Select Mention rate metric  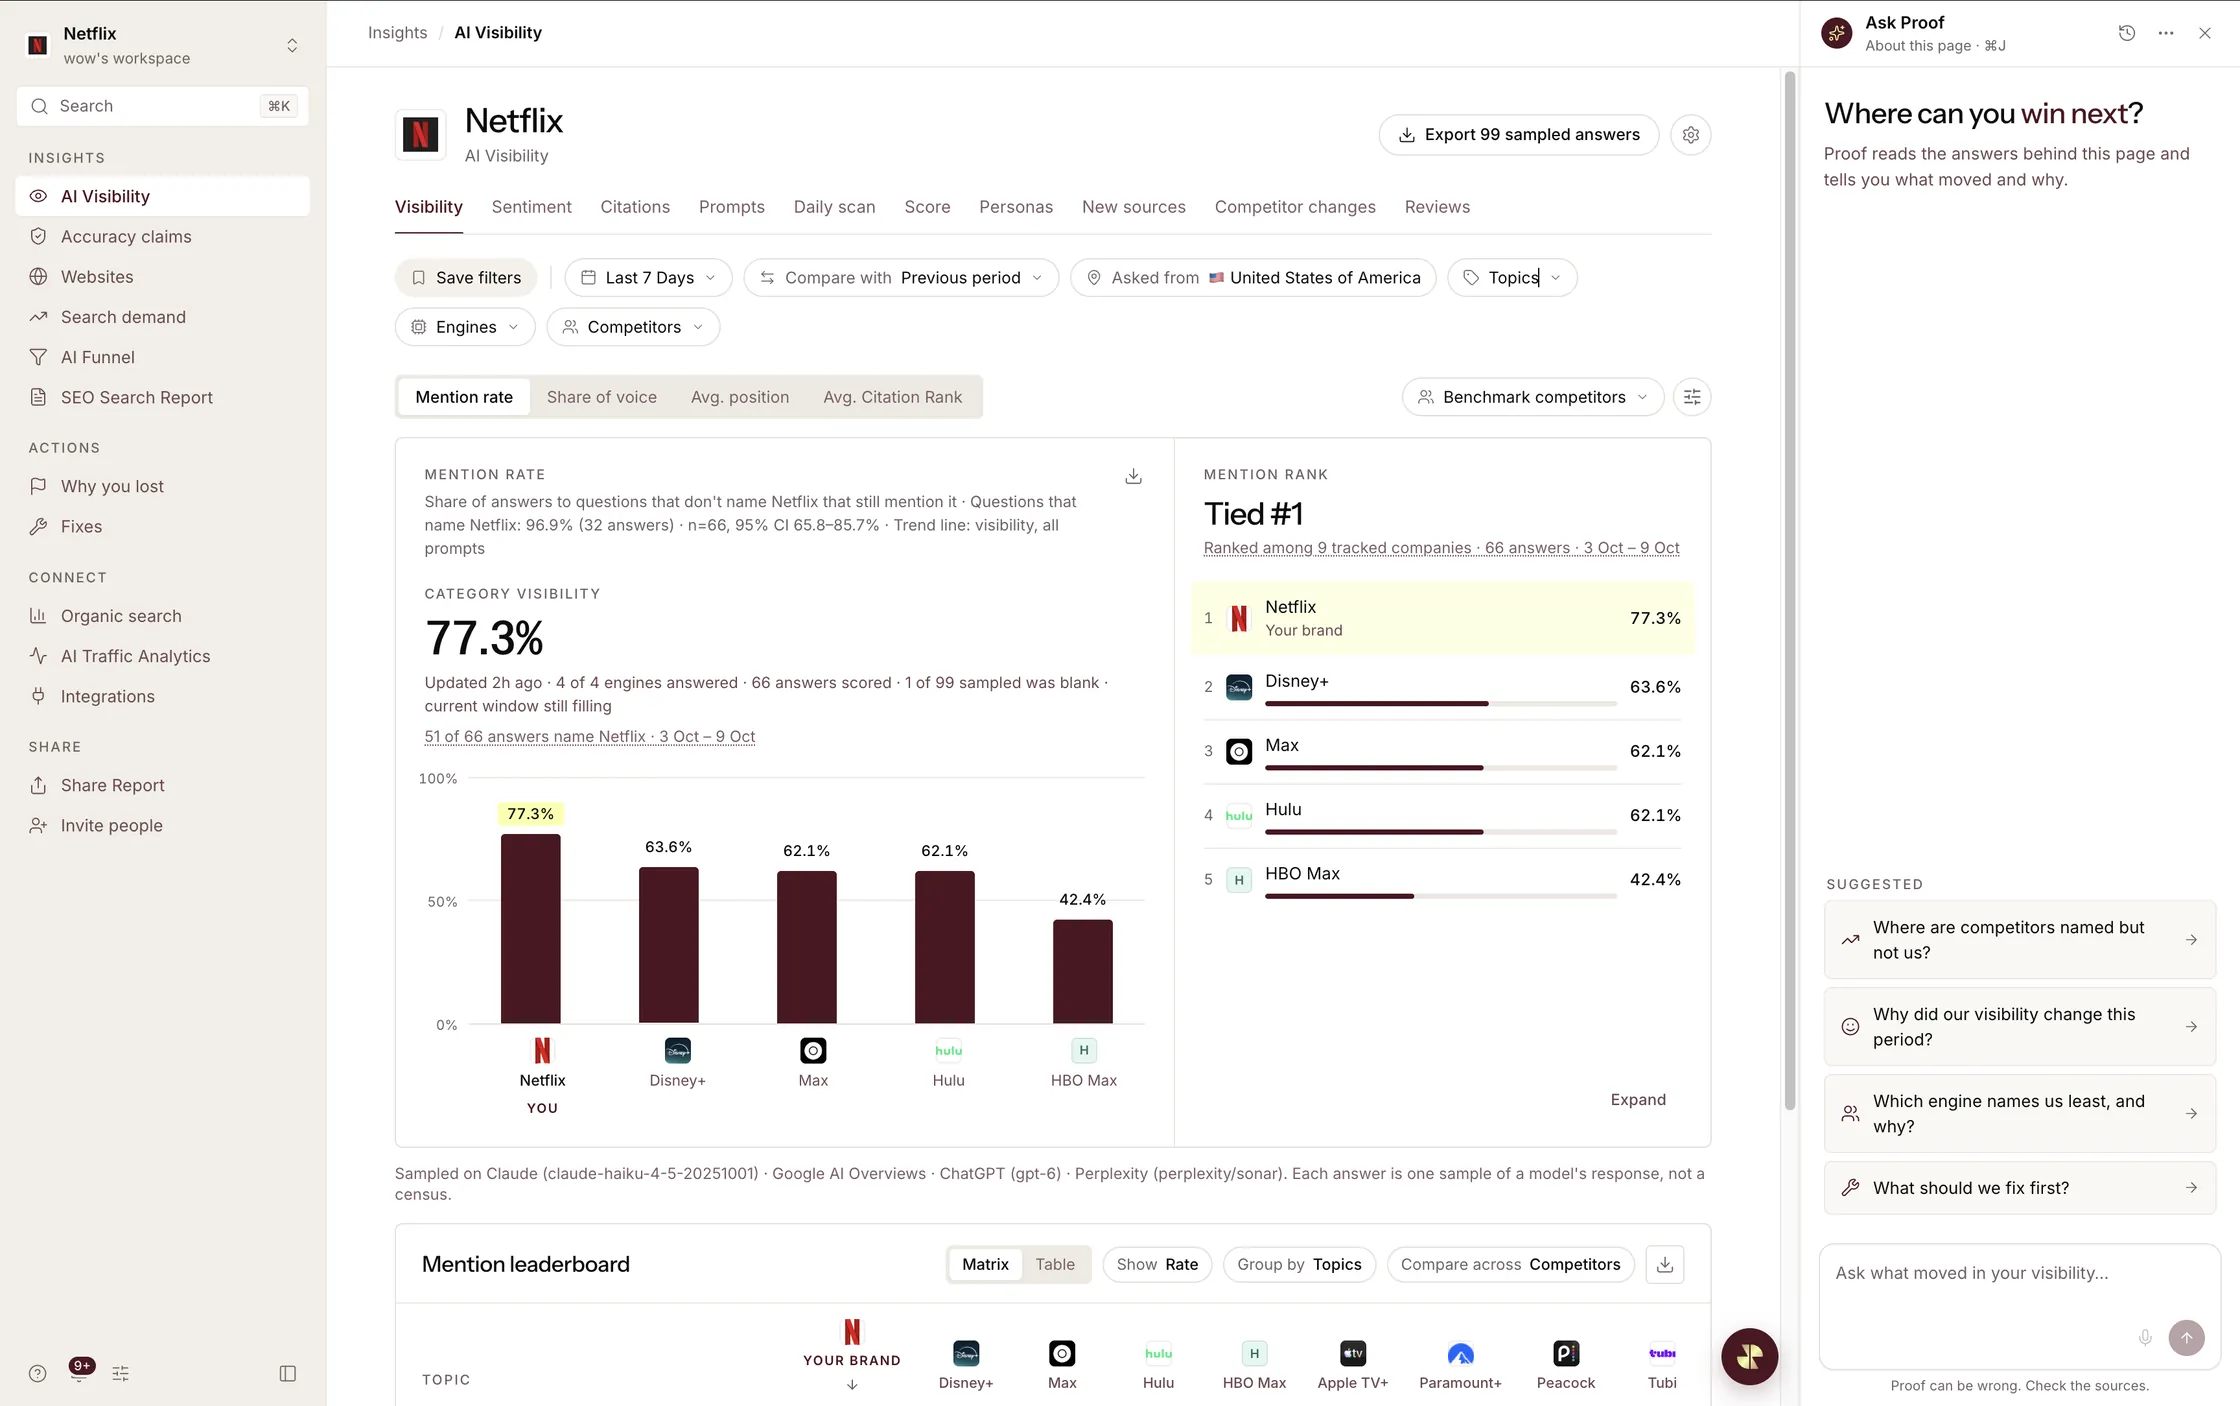click(x=464, y=397)
